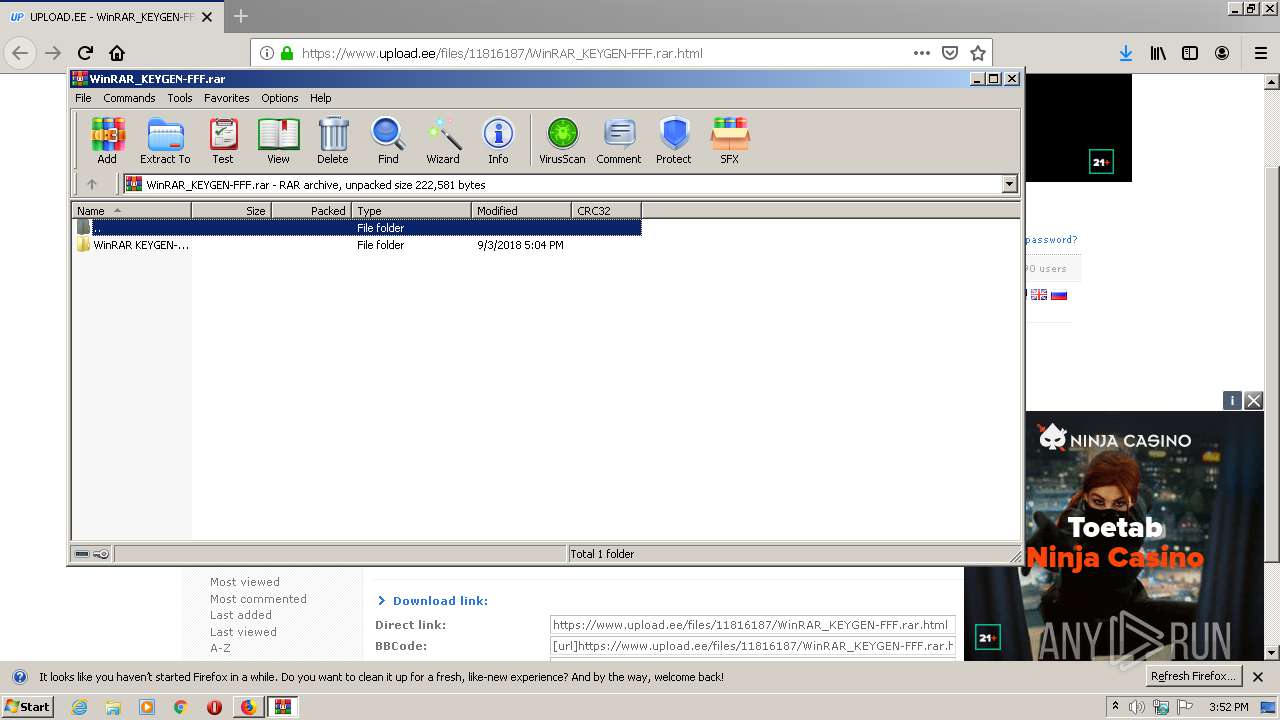Click Save to Pocket icon
Screen dimensions: 1280x720
950,53
